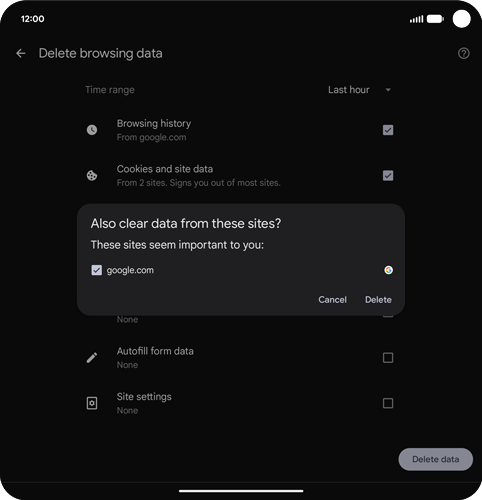482x500 pixels.
Task: Open the help question mark icon
Action: click(463, 53)
